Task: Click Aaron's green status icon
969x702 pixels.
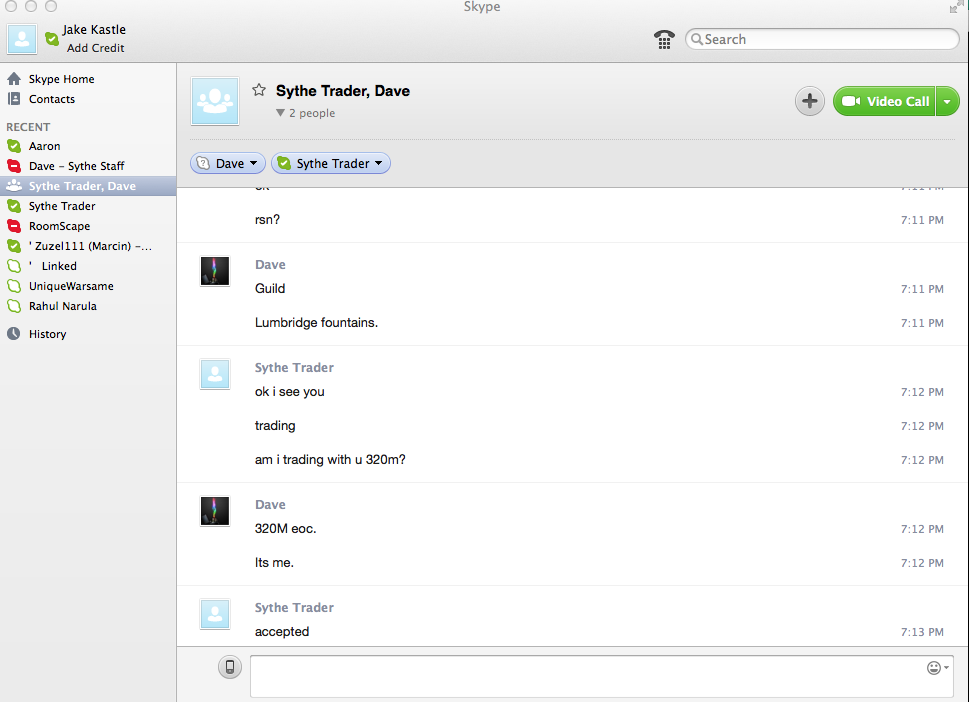Action: click(x=14, y=146)
